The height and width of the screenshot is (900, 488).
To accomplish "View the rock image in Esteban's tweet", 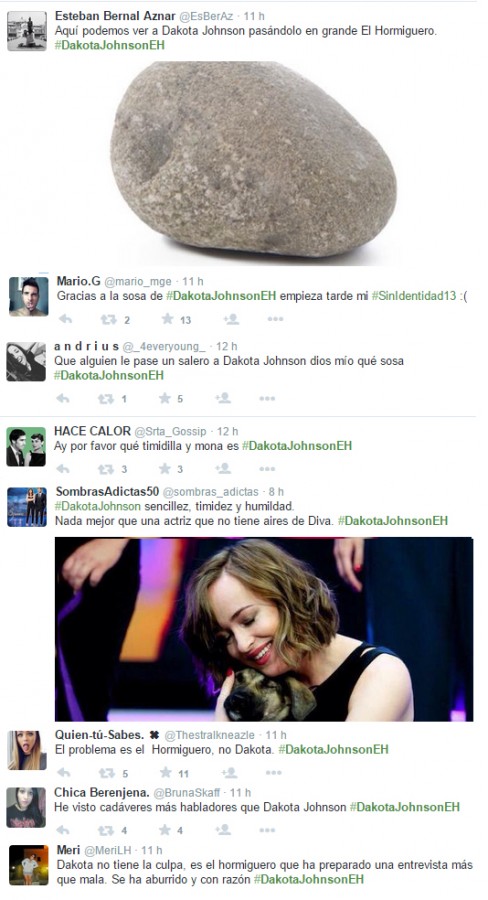I will point(253,163).
